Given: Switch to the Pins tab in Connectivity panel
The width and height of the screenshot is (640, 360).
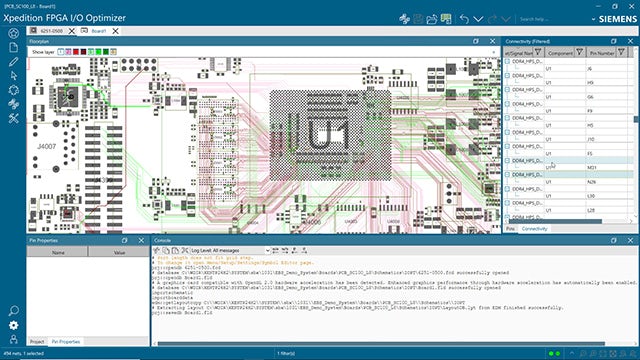Looking at the screenshot, I should [510, 229].
